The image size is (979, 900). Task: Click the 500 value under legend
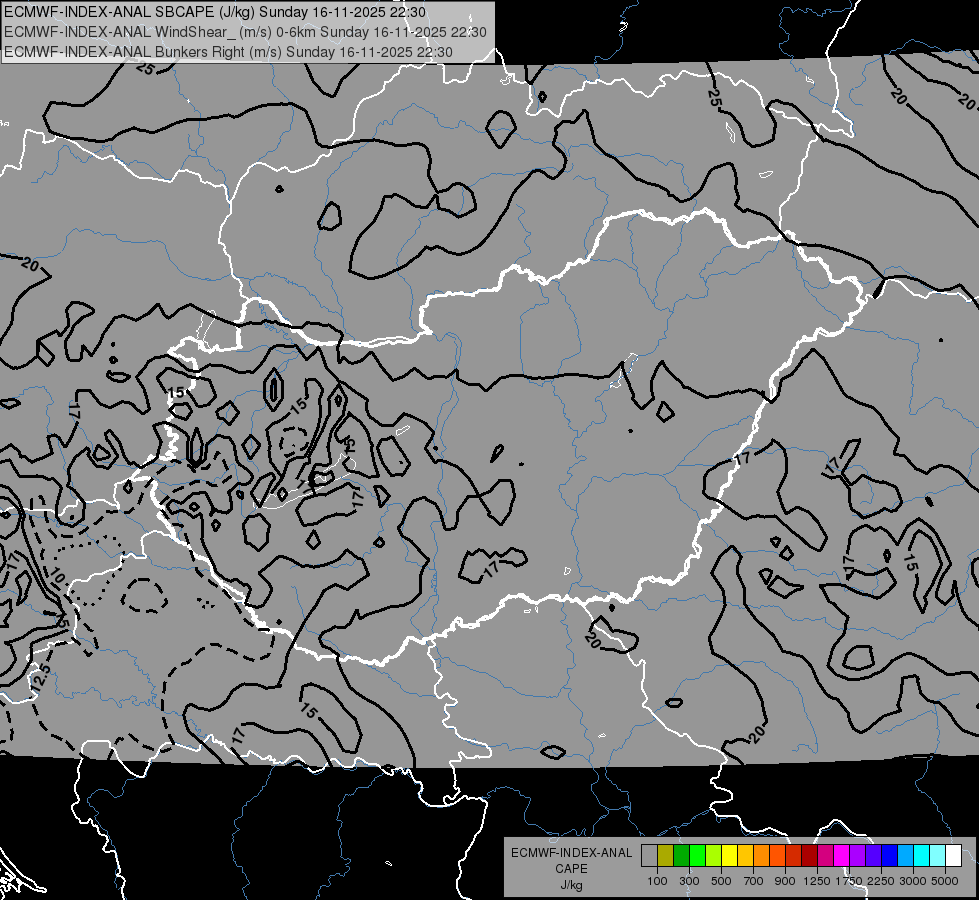click(x=721, y=881)
